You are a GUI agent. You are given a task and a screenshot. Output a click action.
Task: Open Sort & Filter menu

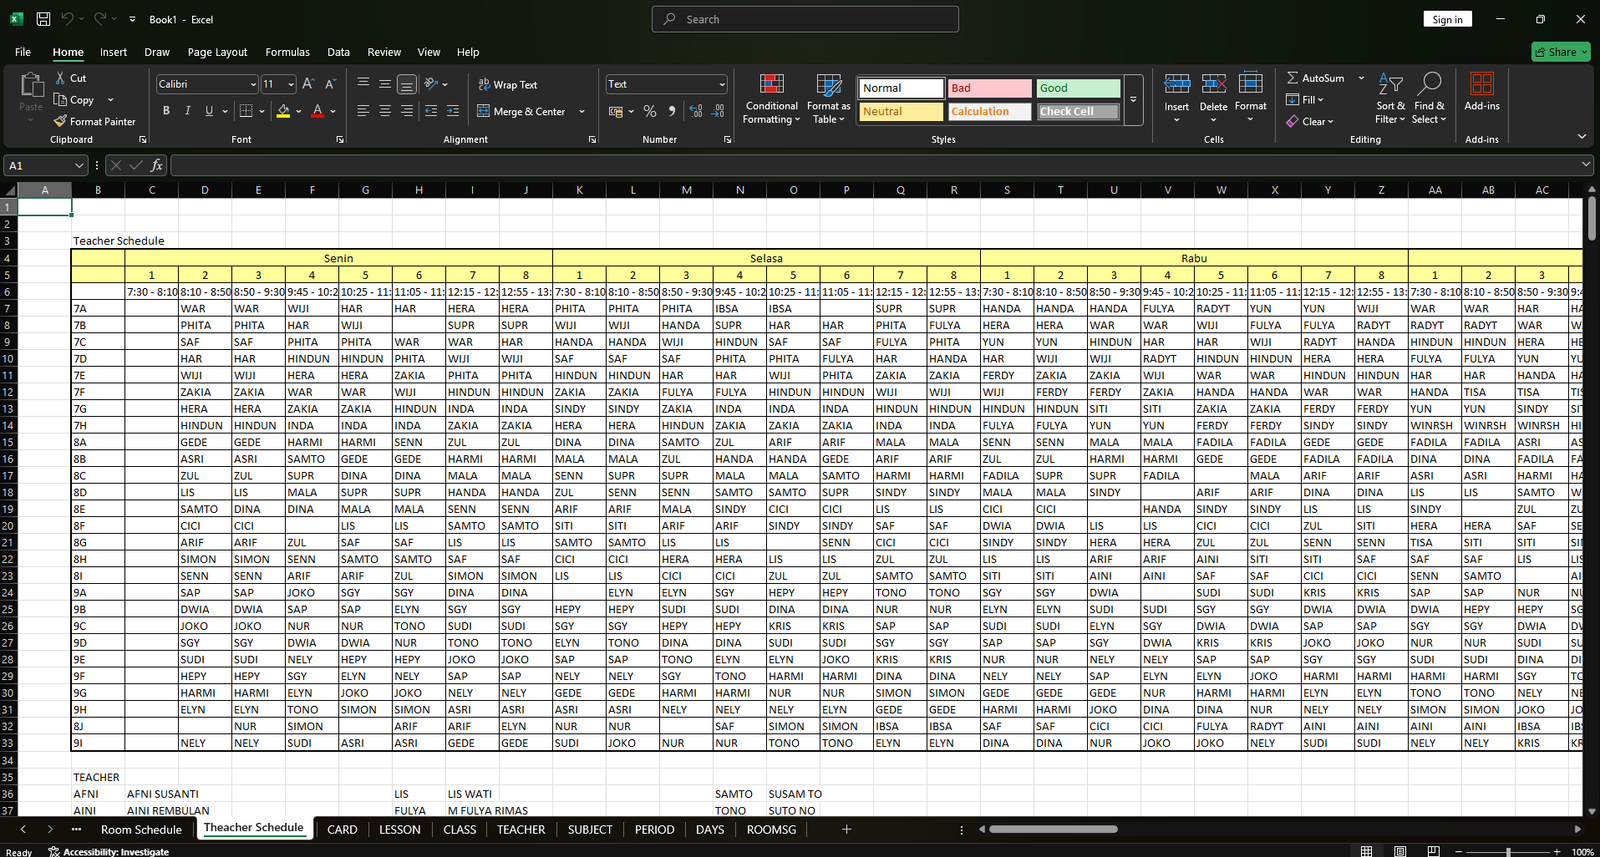click(x=1390, y=99)
